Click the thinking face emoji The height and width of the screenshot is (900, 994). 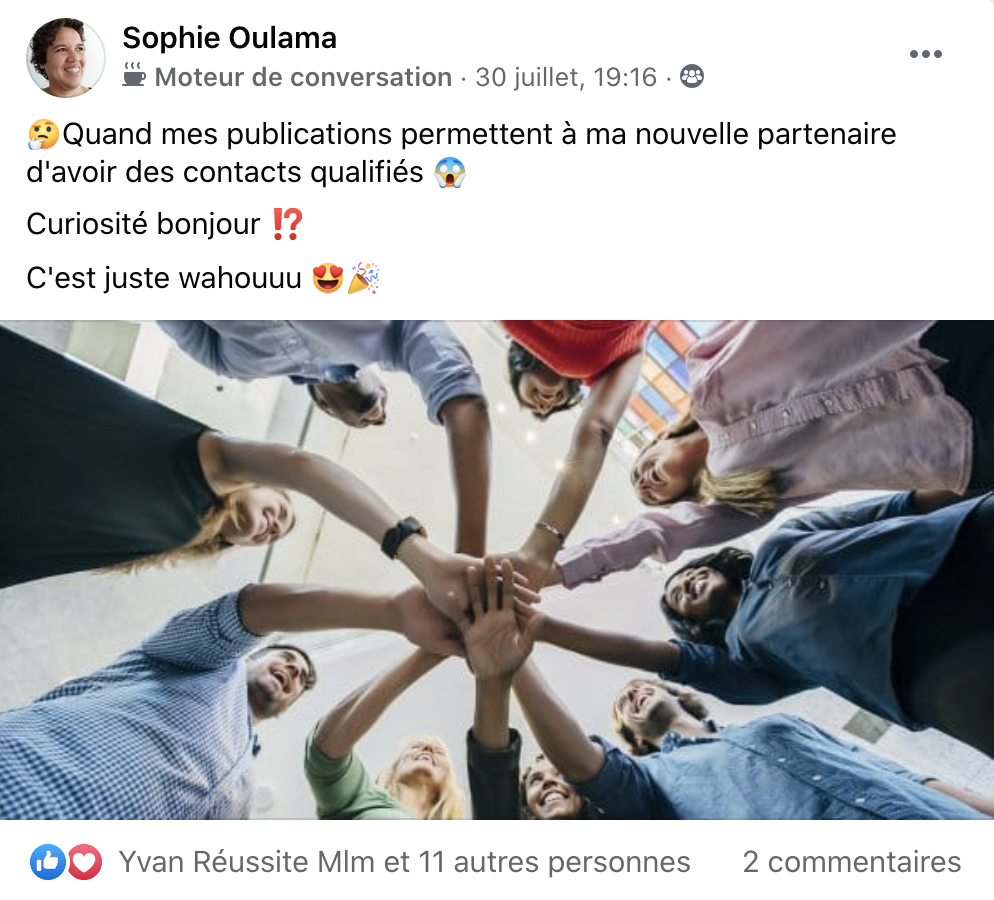click(x=43, y=134)
